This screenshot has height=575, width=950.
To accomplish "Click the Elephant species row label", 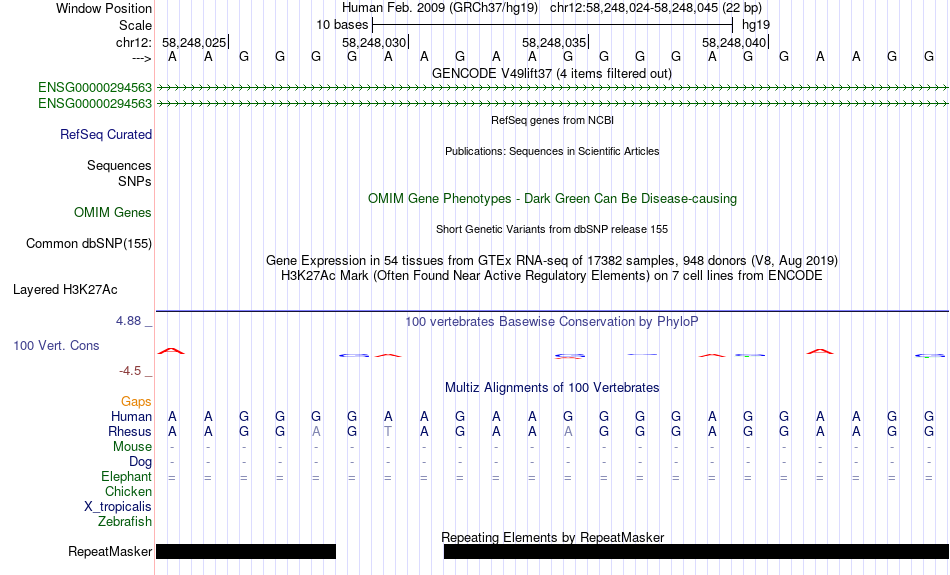I will [x=126, y=477].
